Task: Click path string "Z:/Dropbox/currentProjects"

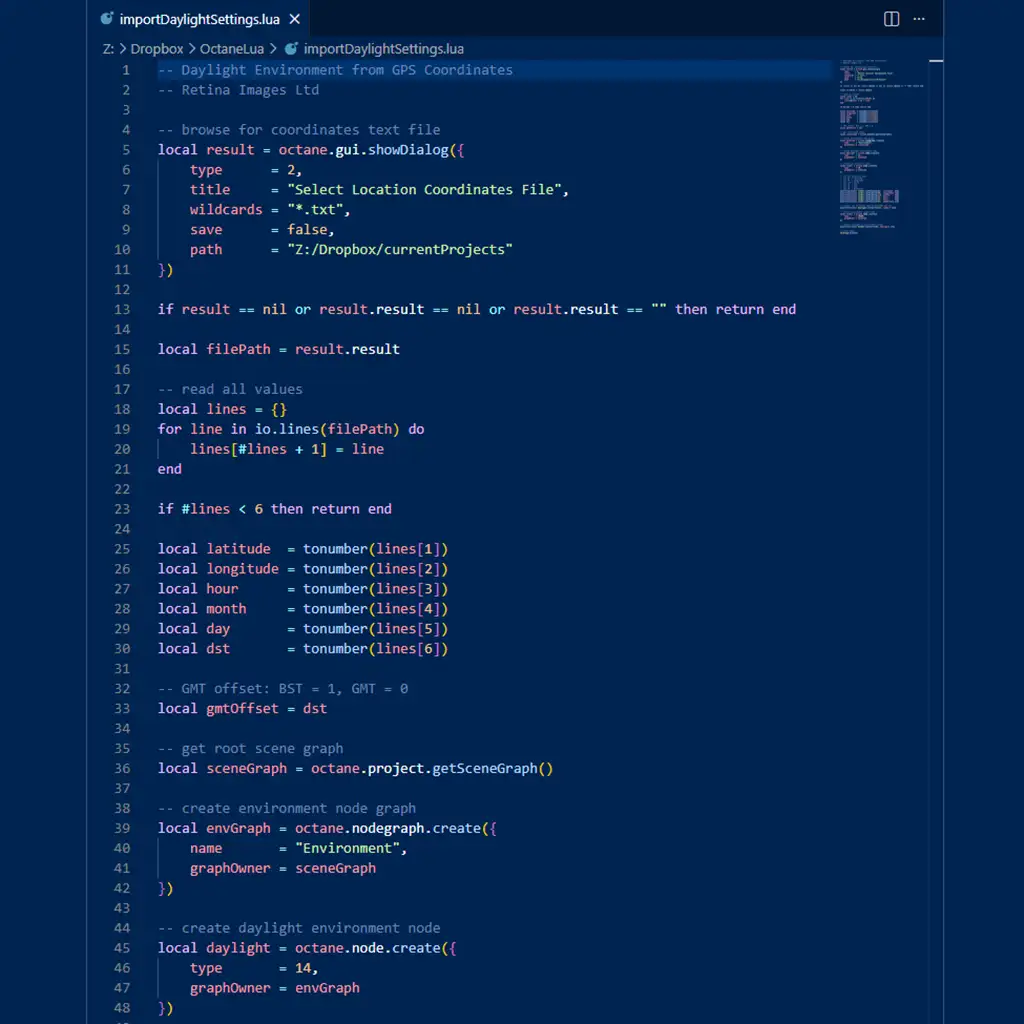Action: point(400,249)
